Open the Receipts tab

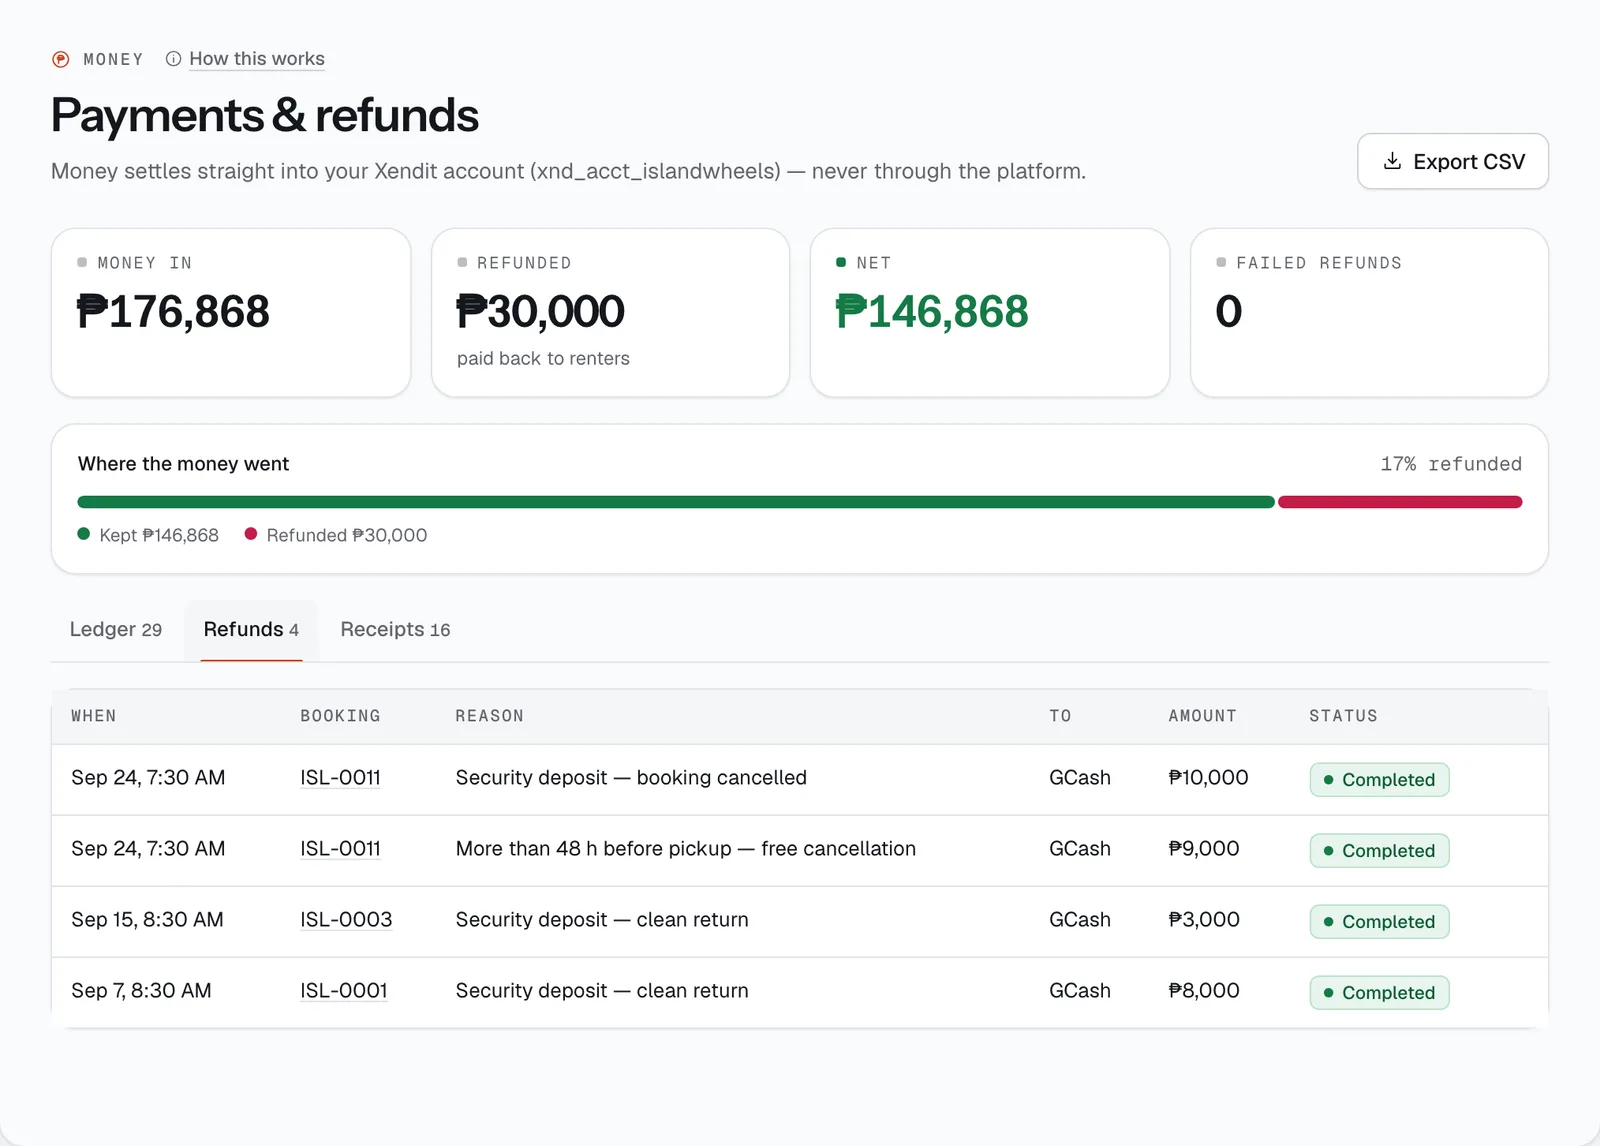[395, 629]
